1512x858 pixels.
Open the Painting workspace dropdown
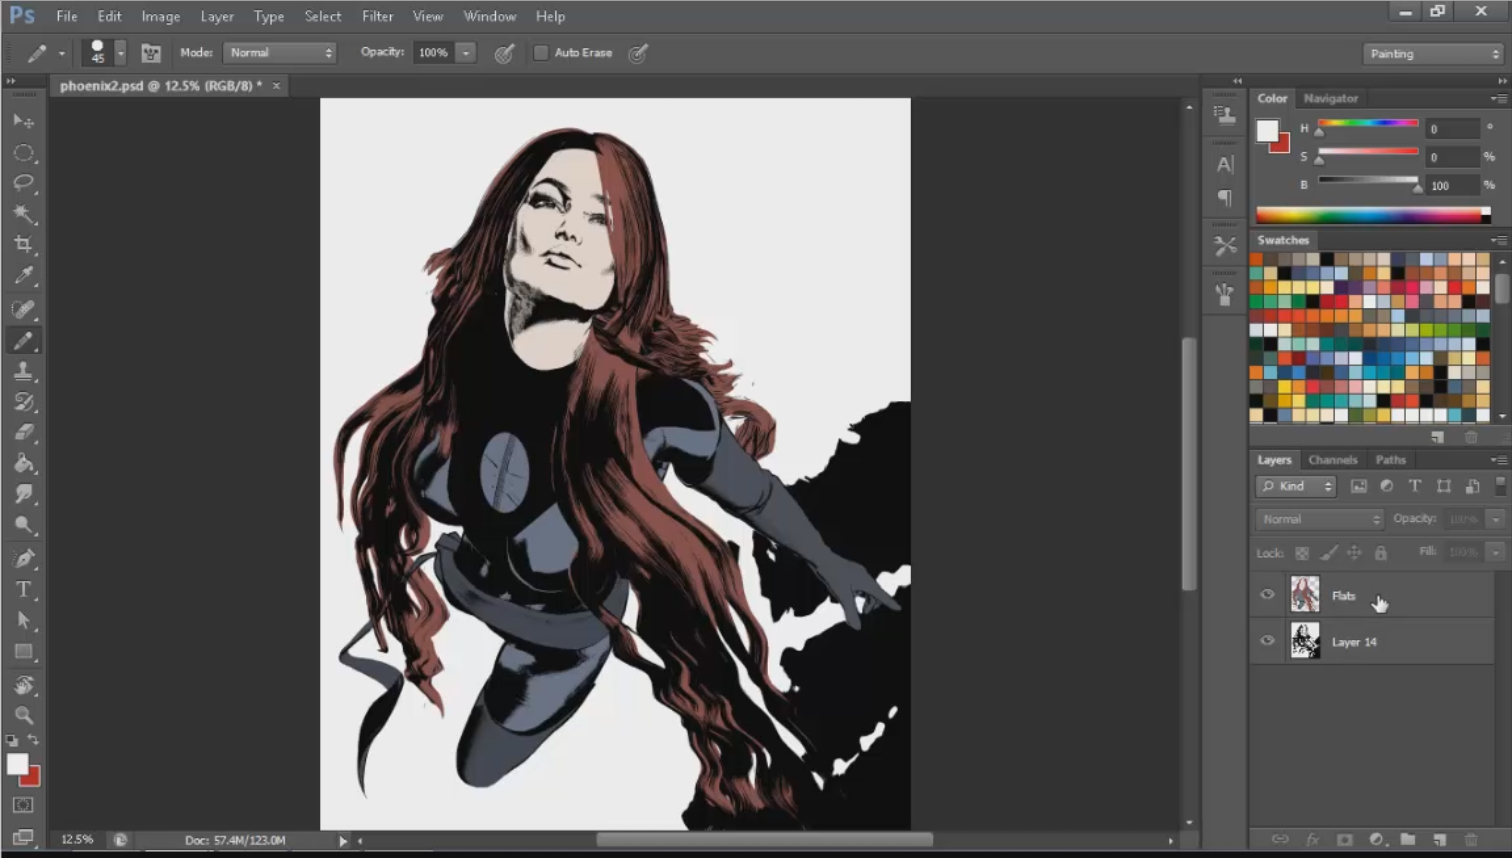pyautogui.click(x=1433, y=54)
